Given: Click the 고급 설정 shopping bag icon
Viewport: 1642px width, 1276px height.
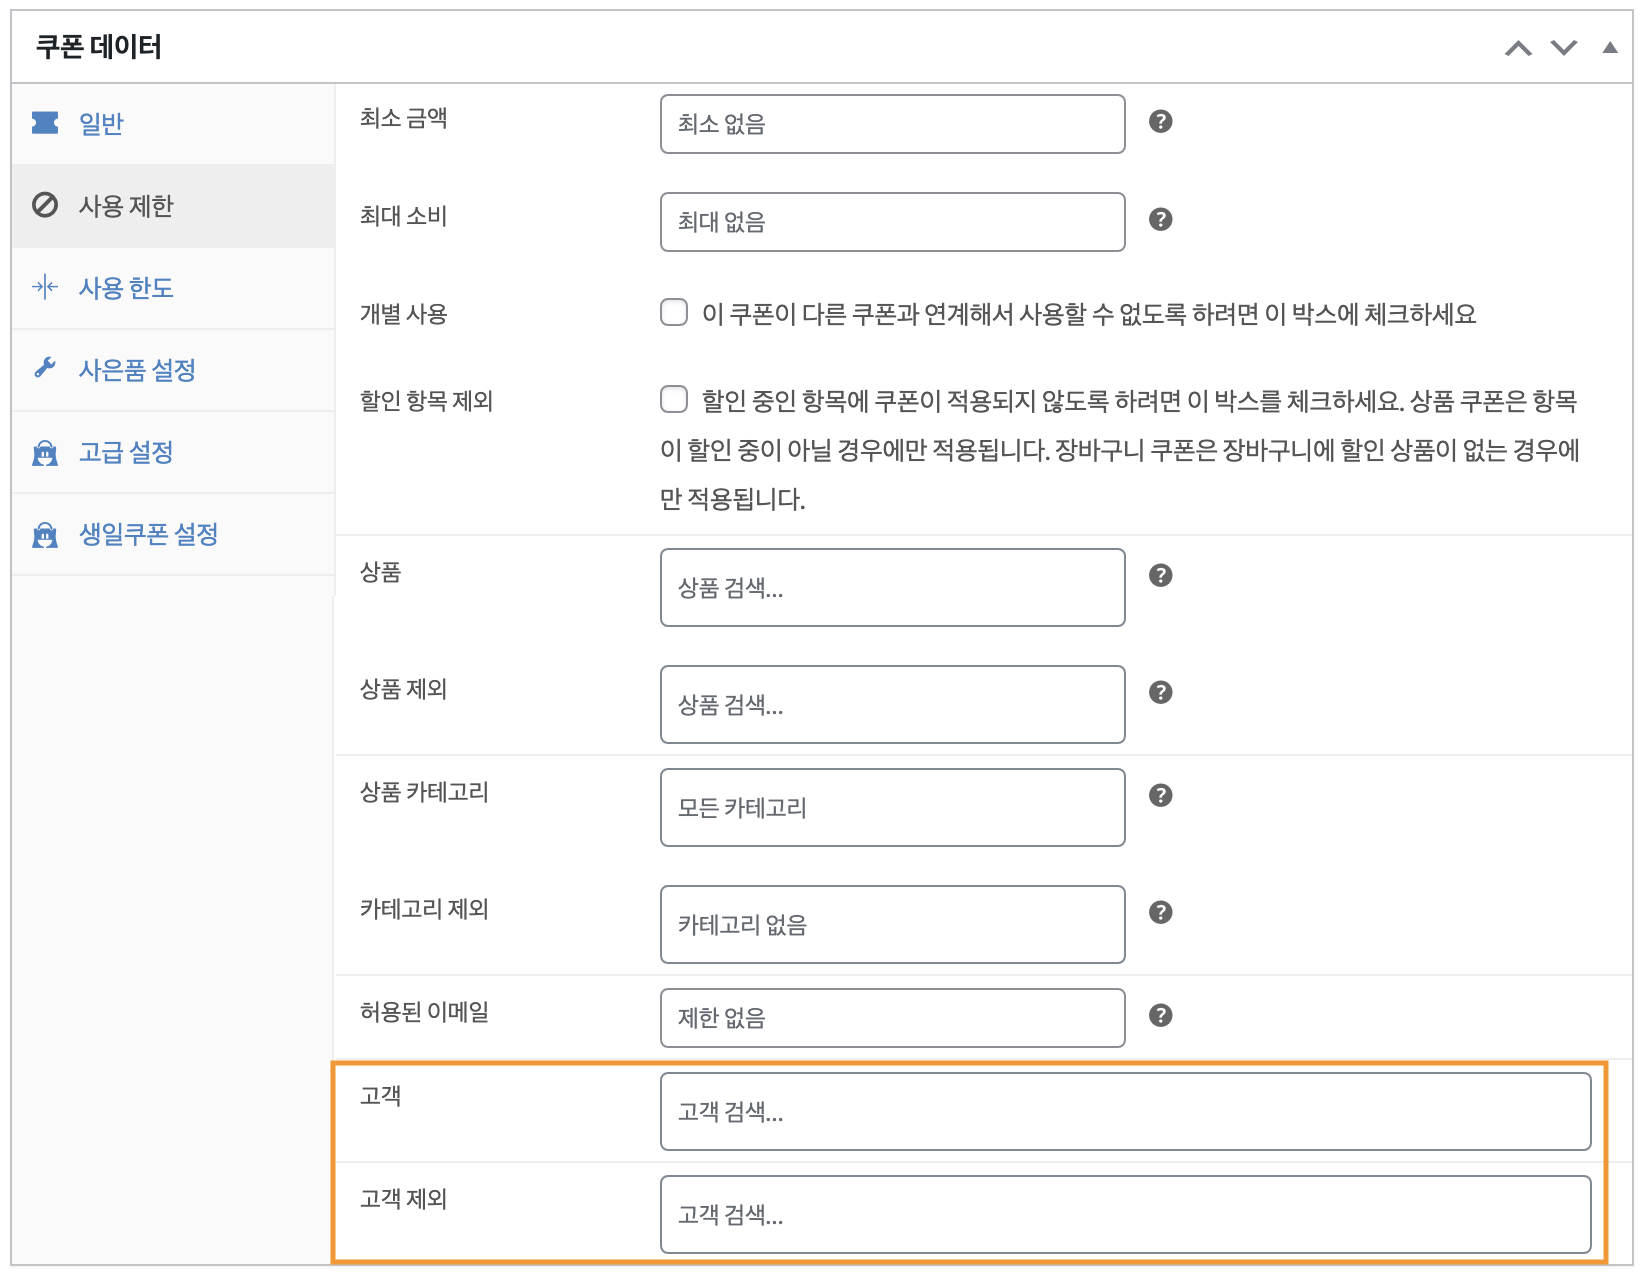Looking at the screenshot, I should (x=45, y=452).
